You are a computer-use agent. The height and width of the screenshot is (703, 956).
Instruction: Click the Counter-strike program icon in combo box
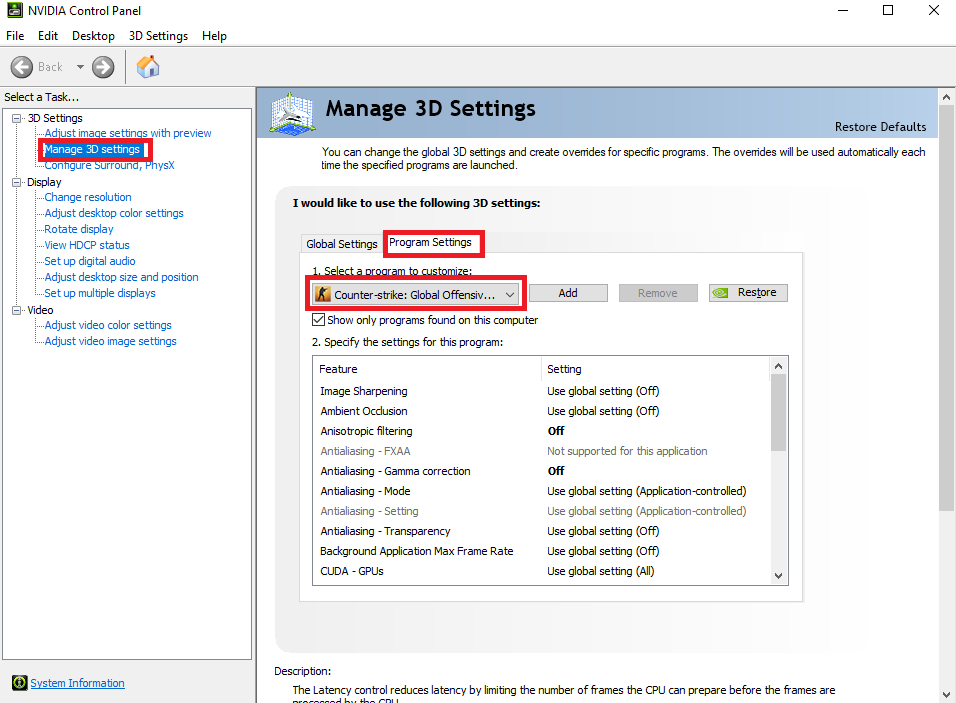[x=323, y=294]
